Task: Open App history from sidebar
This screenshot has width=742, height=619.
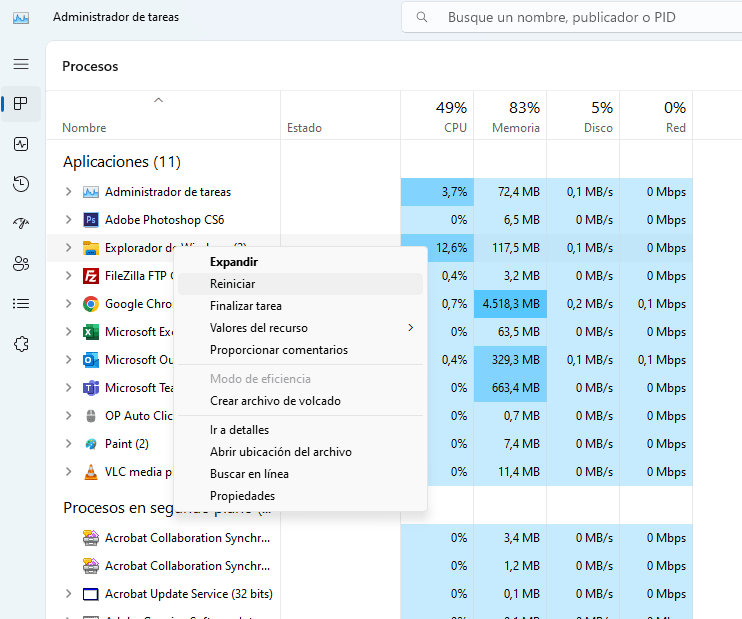Action: tap(21, 184)
